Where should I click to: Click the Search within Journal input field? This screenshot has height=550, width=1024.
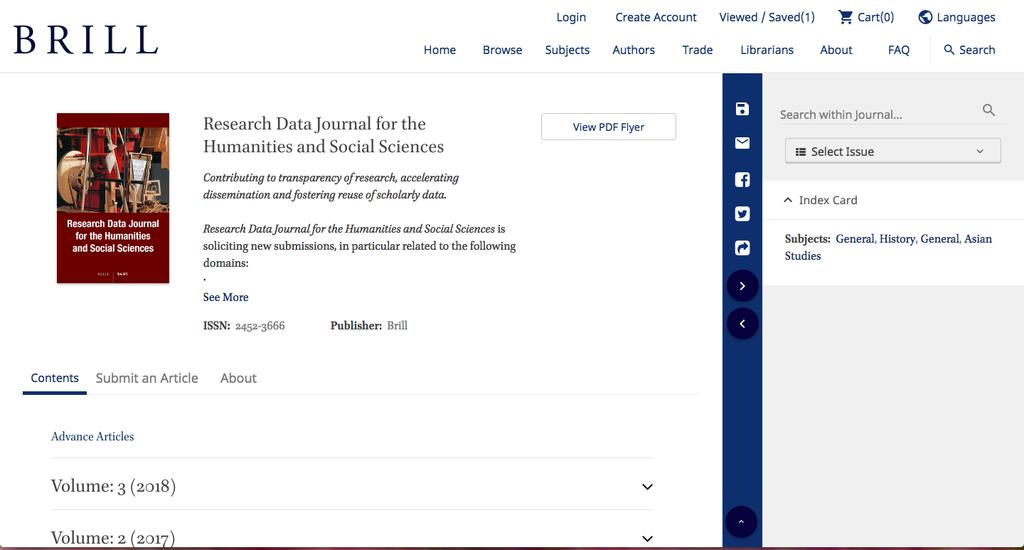[878, 114]
